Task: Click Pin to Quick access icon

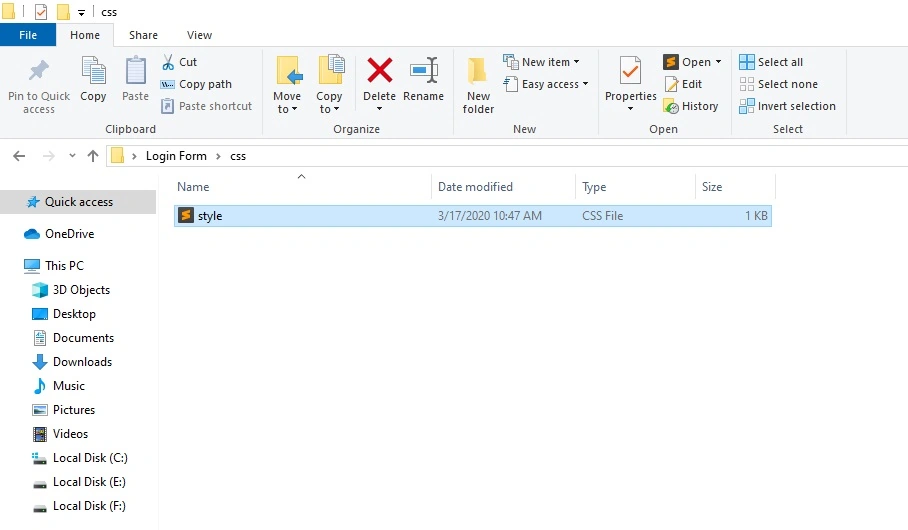Action: (39, 71)
